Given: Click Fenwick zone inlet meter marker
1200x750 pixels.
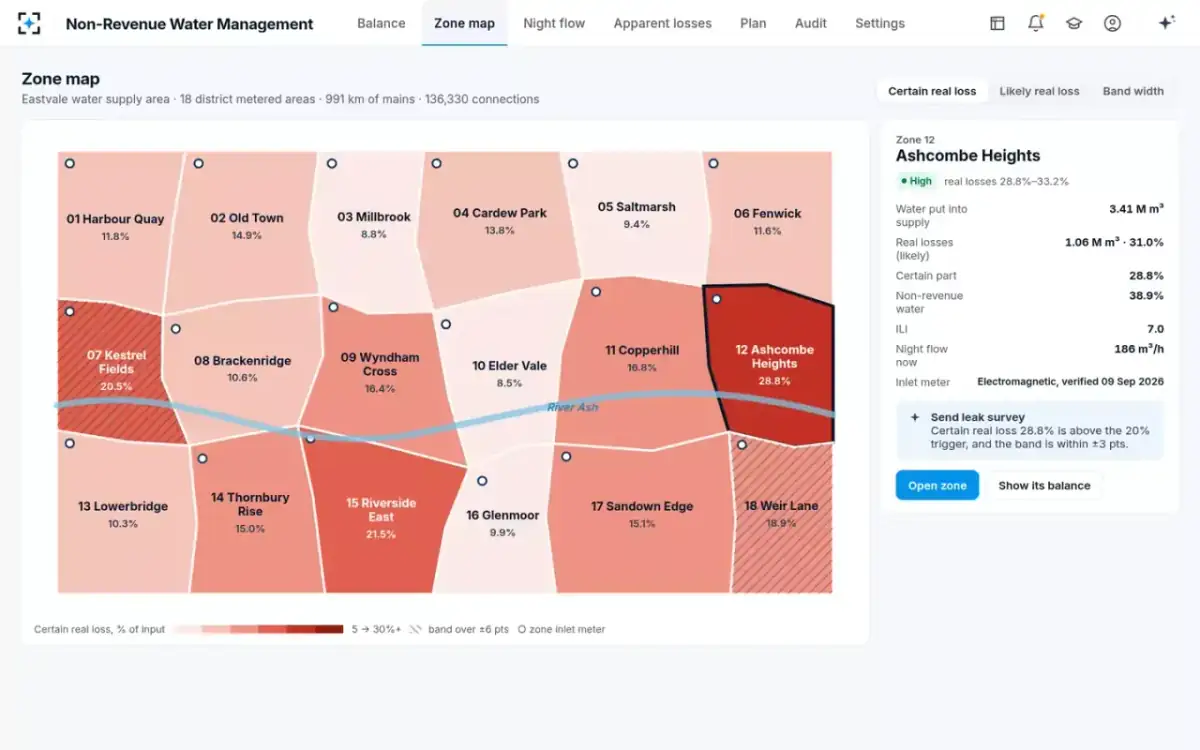Looking at the screenshot, I should coord(713,163).
